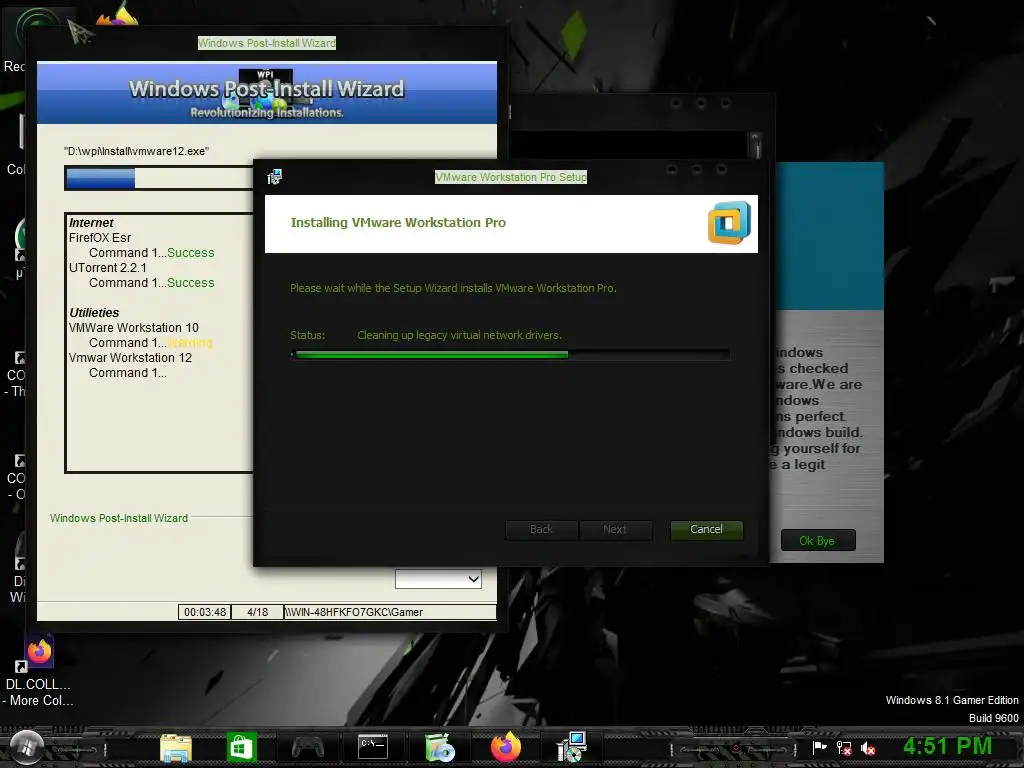The image size is (1024, 768).
Task: Click the Action Center flag tray icon
Action: (x=819, y=748)
